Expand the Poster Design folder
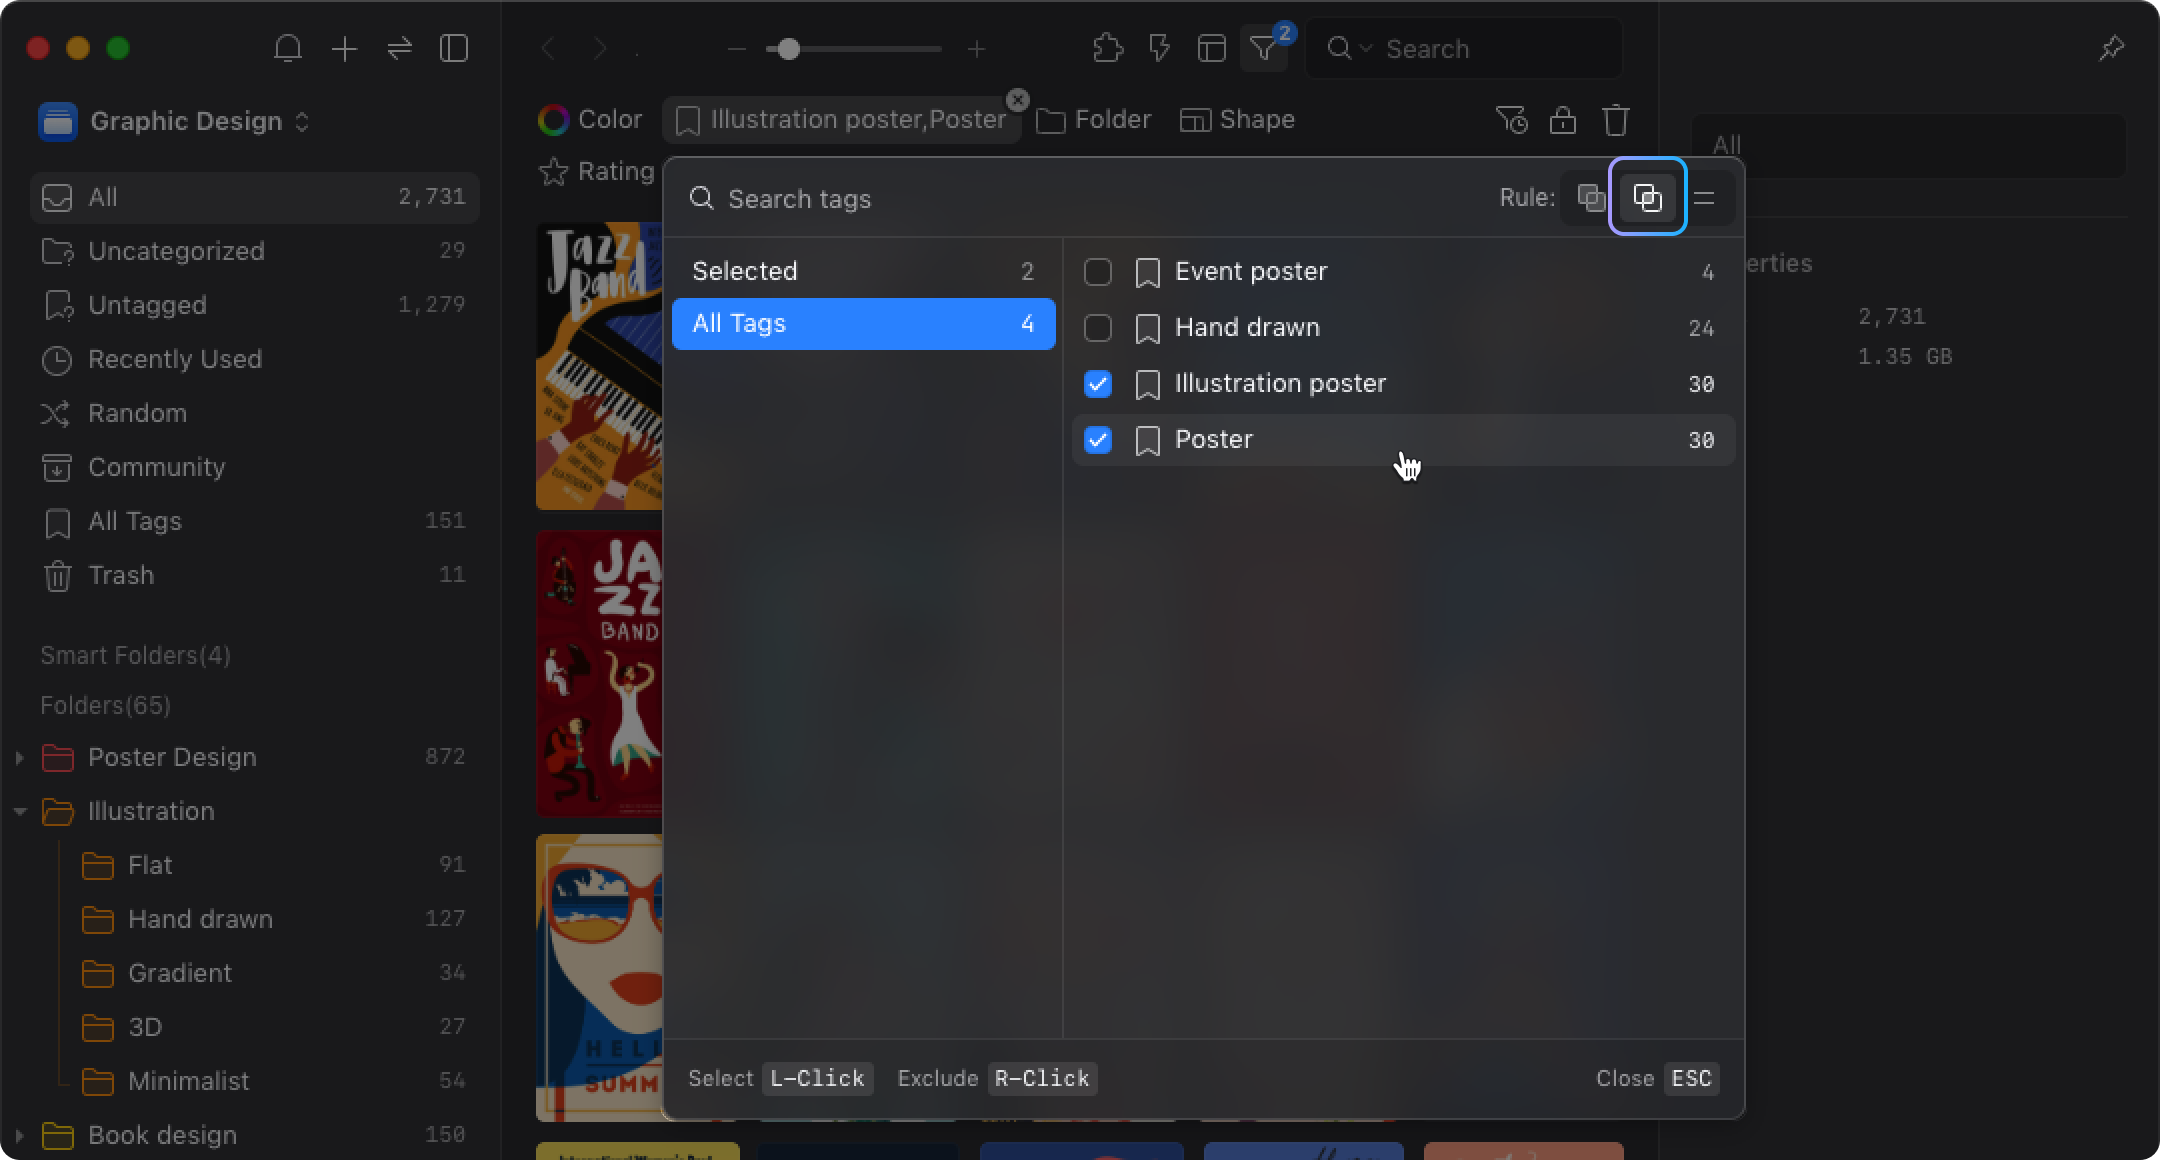This screenshot has width=2160, height=1160. point(19,757)
